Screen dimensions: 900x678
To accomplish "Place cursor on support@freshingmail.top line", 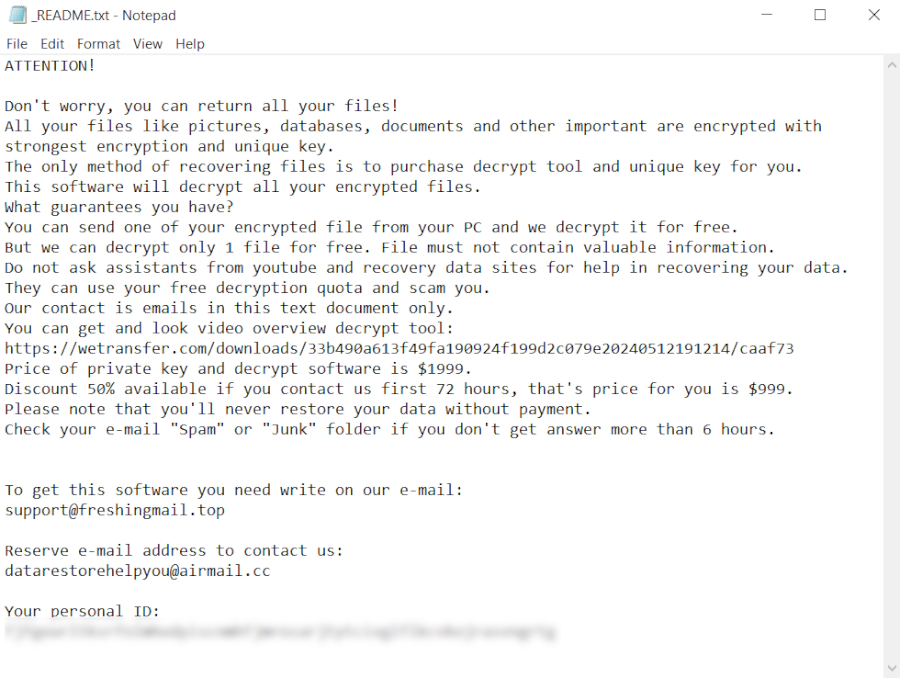I will [114, 510].
